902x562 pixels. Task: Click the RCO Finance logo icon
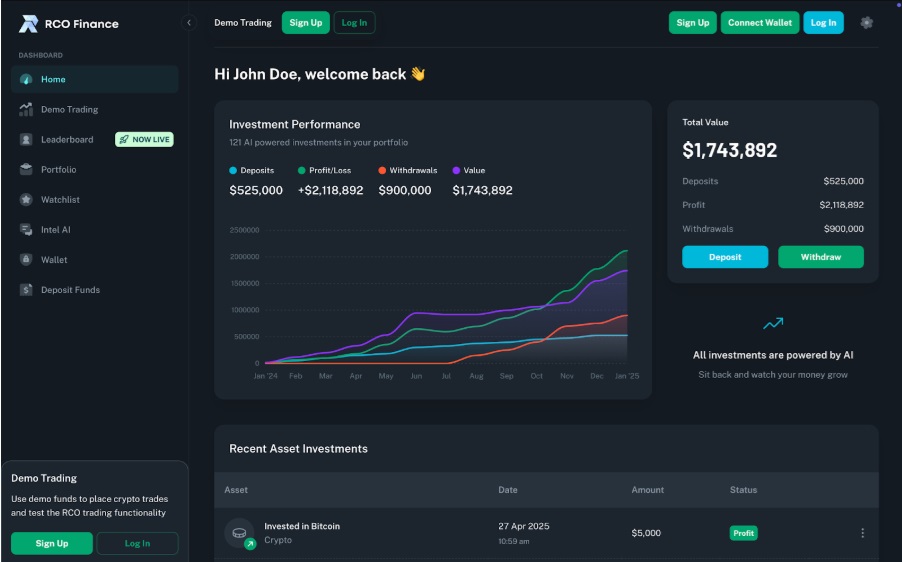click(28, 23)
